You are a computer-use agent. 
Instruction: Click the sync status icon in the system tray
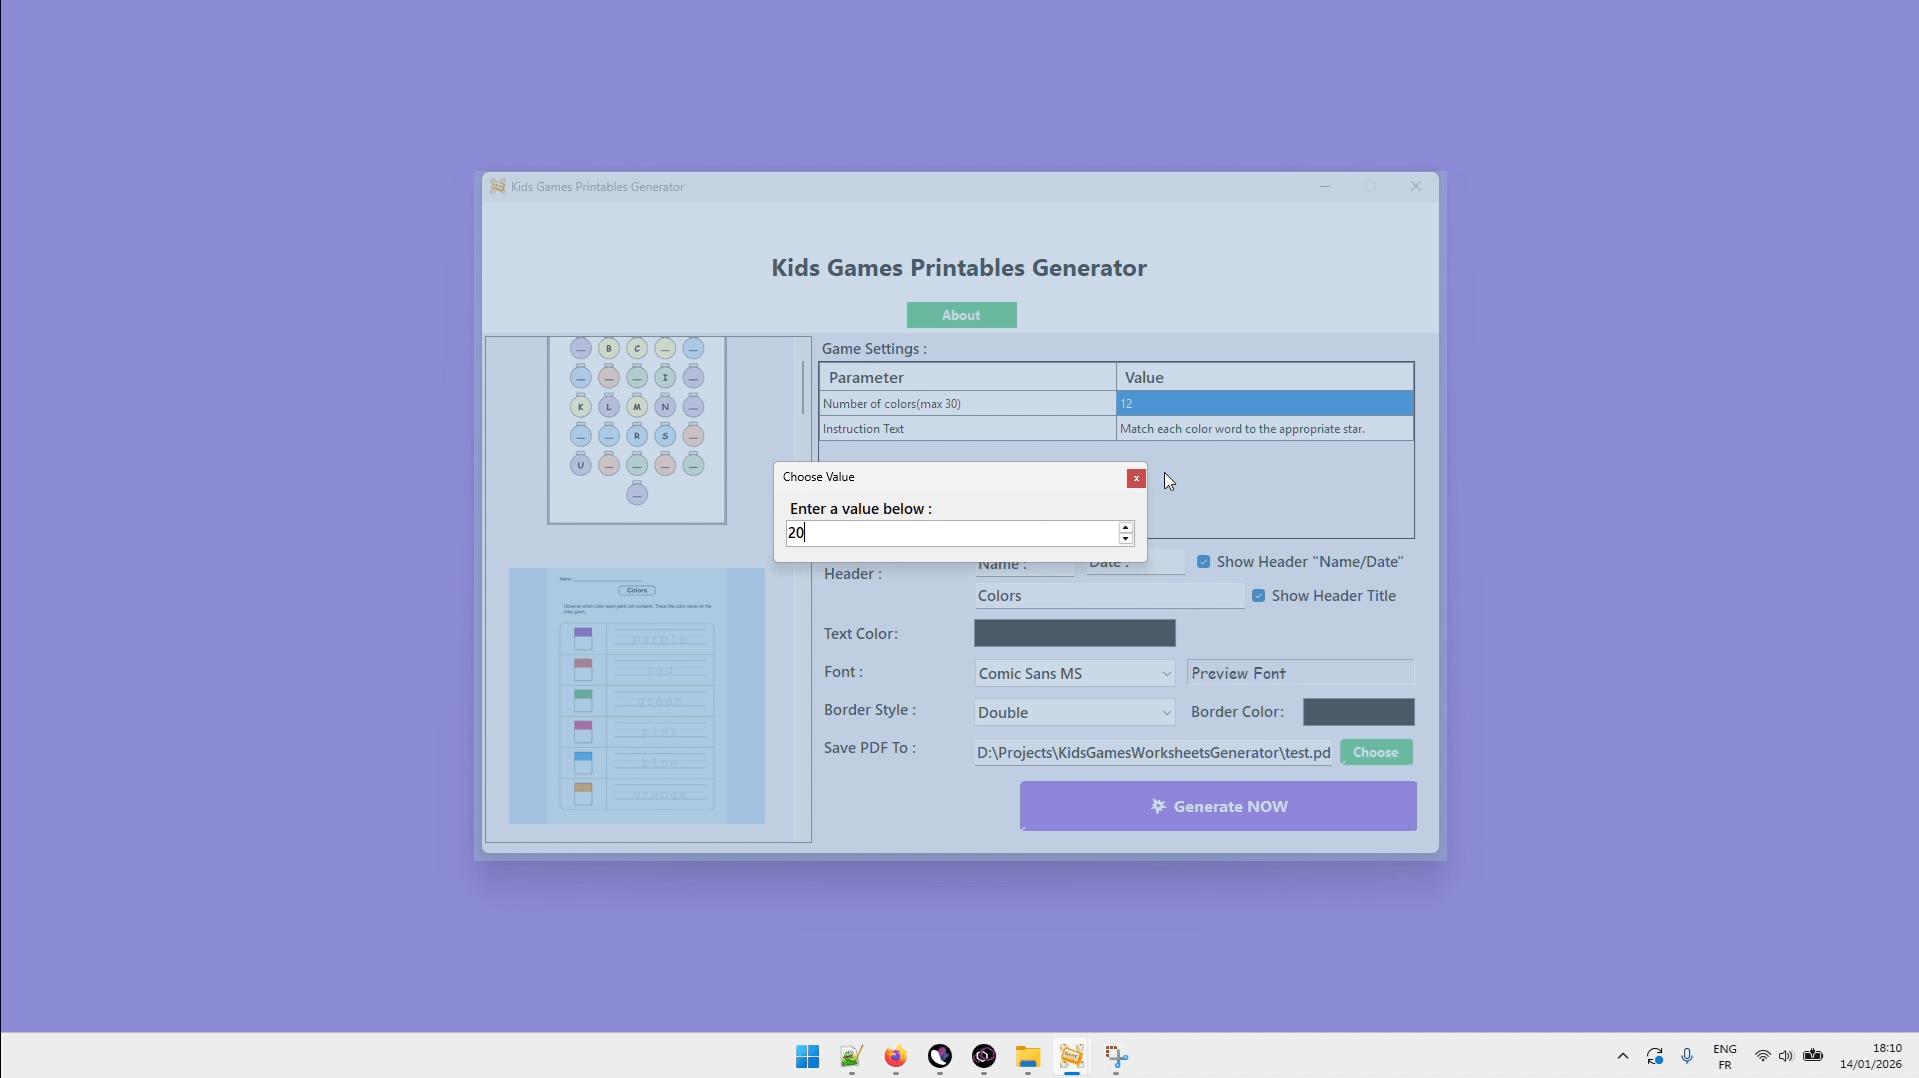[1655, 1056]
